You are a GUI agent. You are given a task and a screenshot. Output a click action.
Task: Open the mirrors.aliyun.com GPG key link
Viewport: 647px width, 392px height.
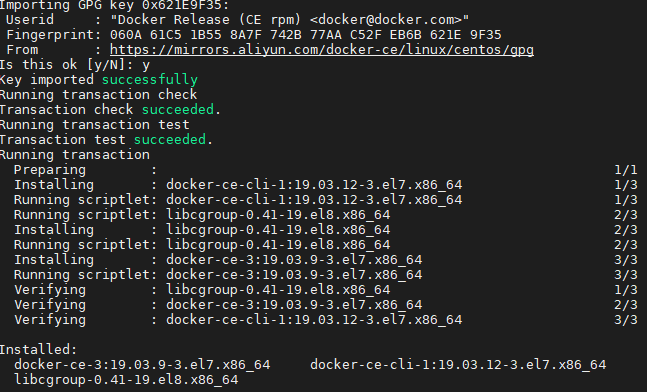click(x=322, y=50)
